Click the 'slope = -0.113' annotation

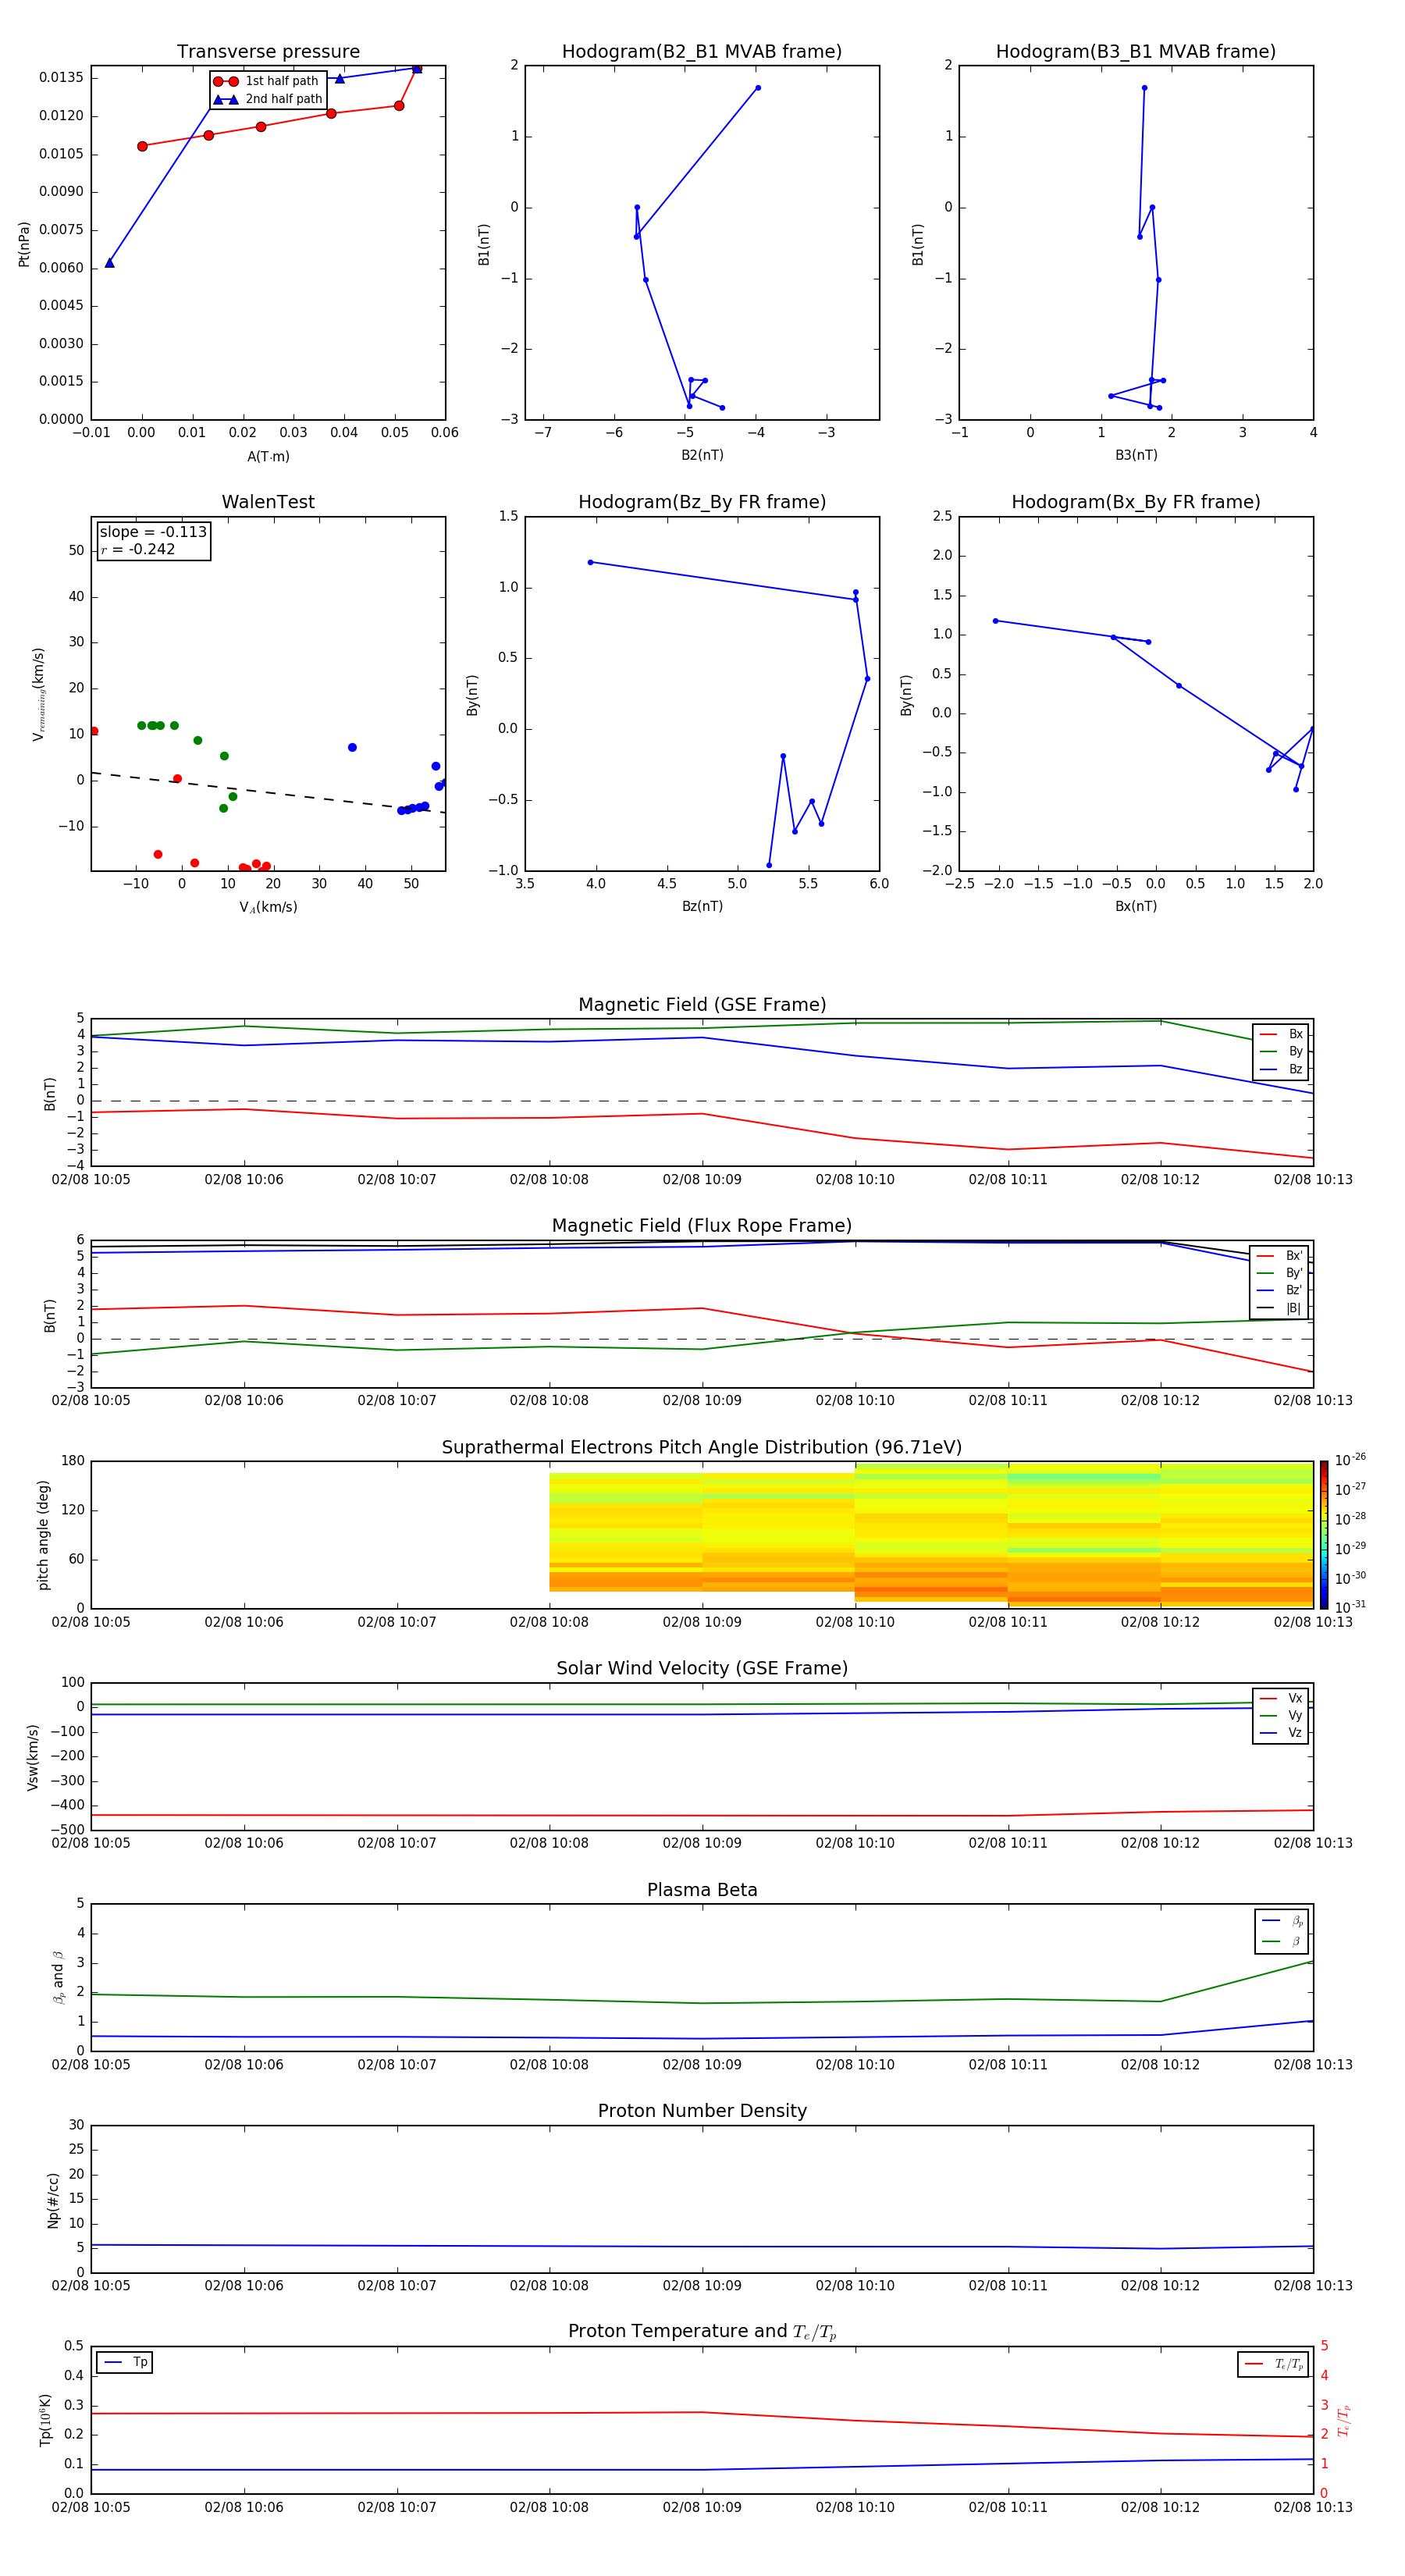153,532
